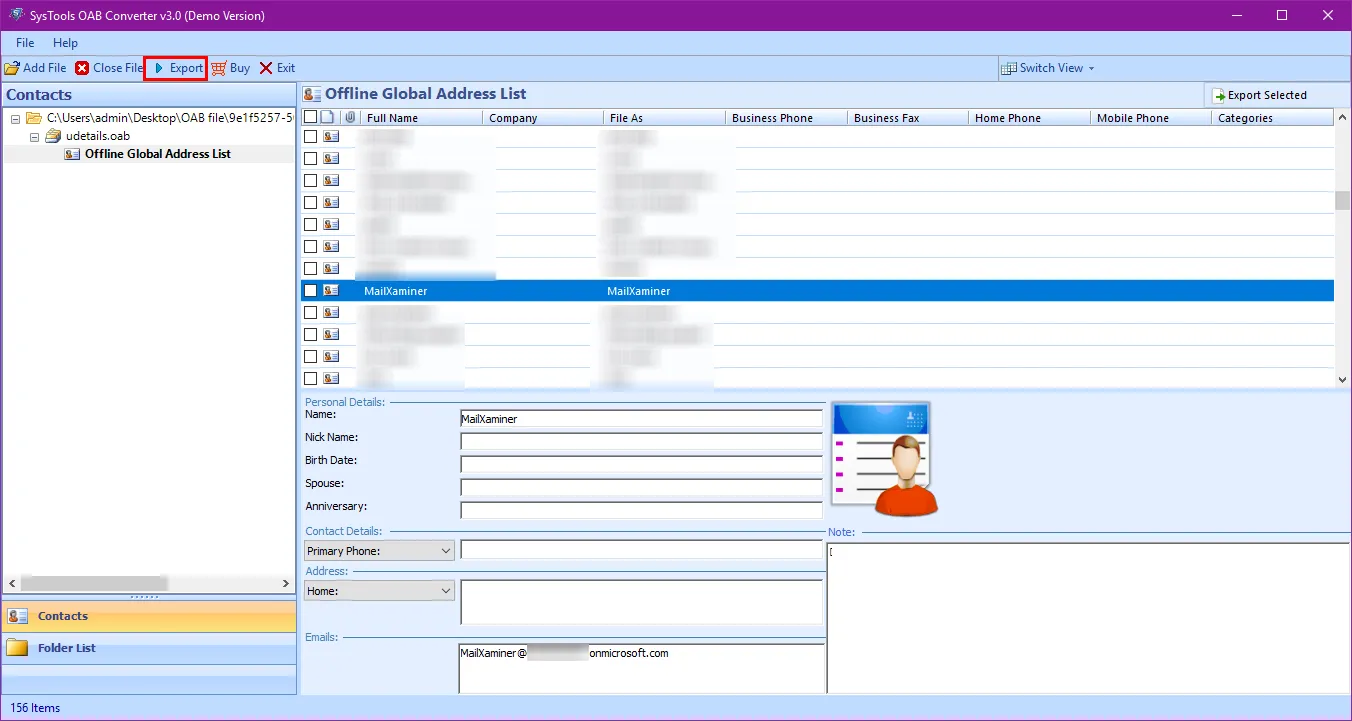Sort by the Company column header

tap(542, 118)
